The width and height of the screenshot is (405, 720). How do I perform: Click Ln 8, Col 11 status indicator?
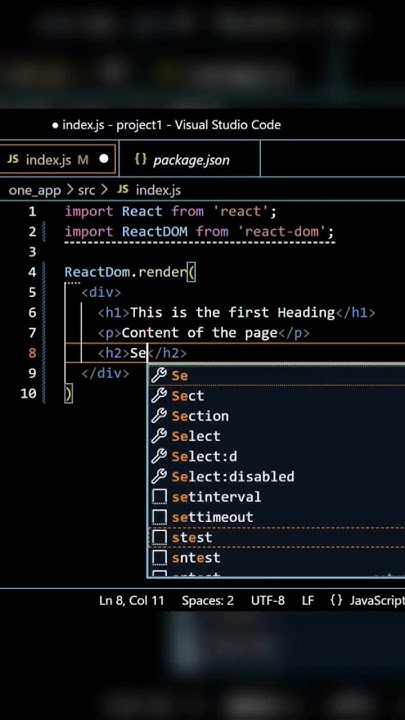(x=131, y=601)
